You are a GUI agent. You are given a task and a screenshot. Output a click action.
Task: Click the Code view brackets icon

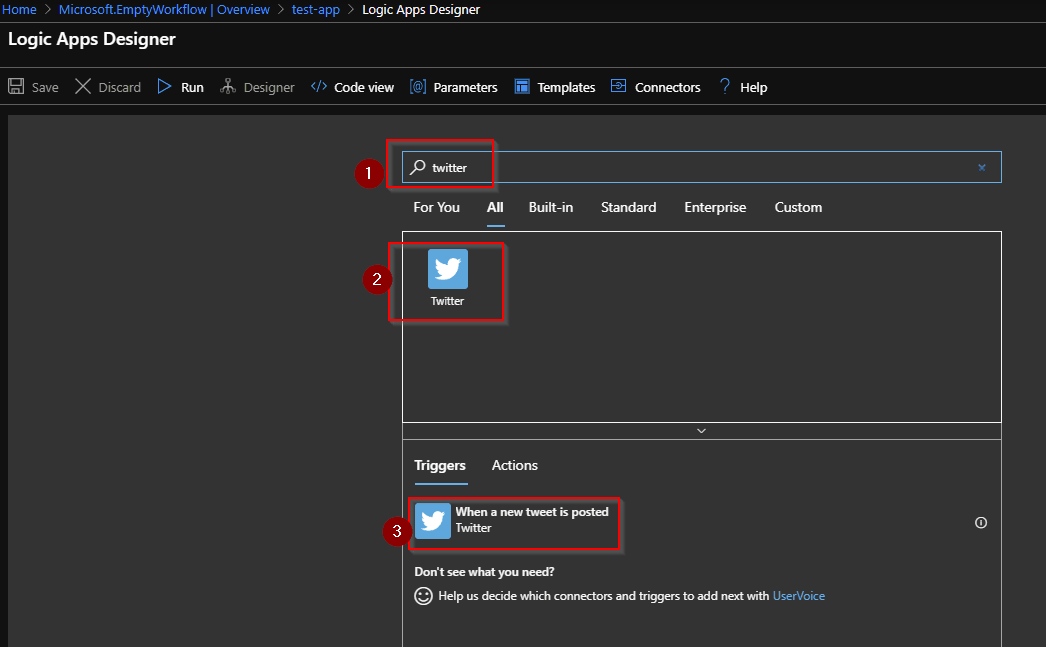(319, 87)
